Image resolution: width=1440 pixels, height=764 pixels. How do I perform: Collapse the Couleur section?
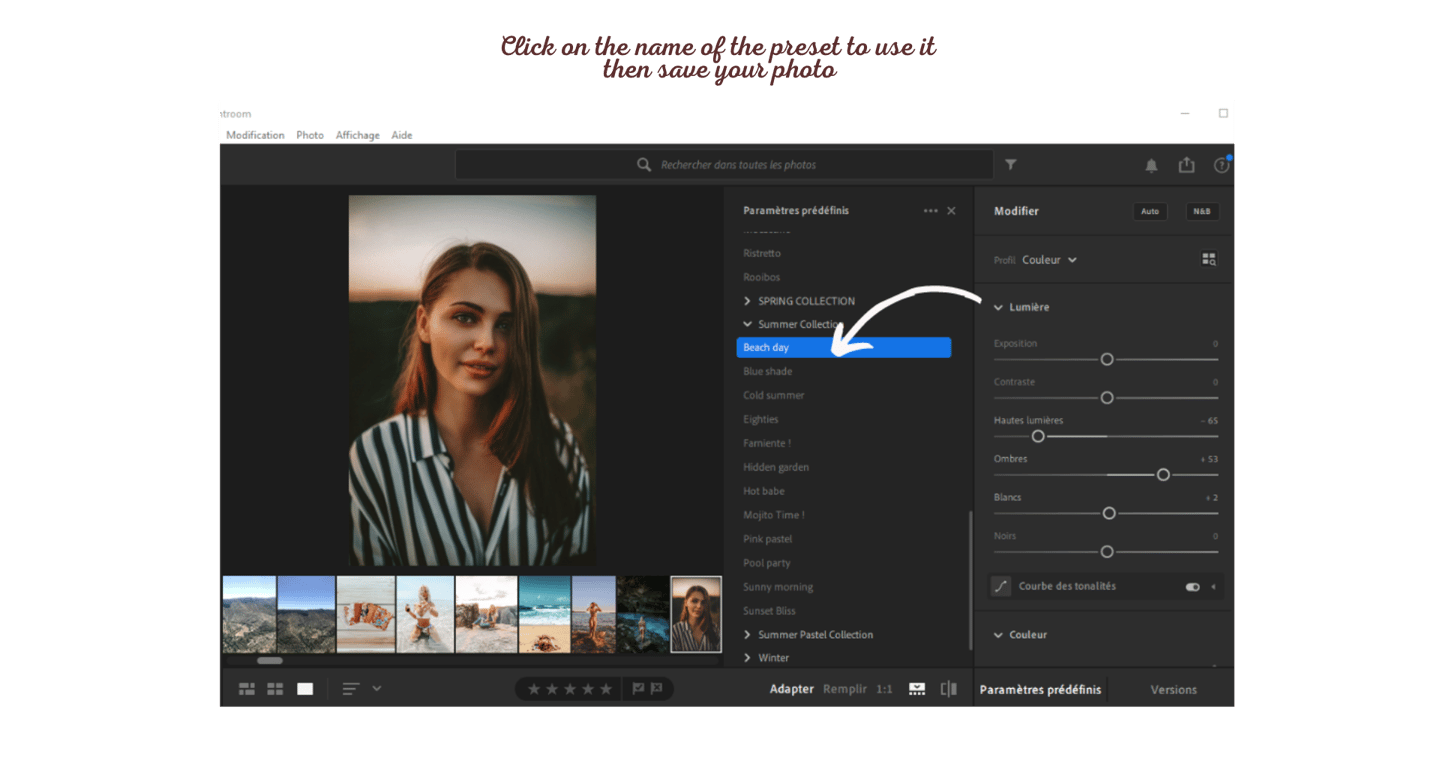pyautogui.click(x=998, y=635)
